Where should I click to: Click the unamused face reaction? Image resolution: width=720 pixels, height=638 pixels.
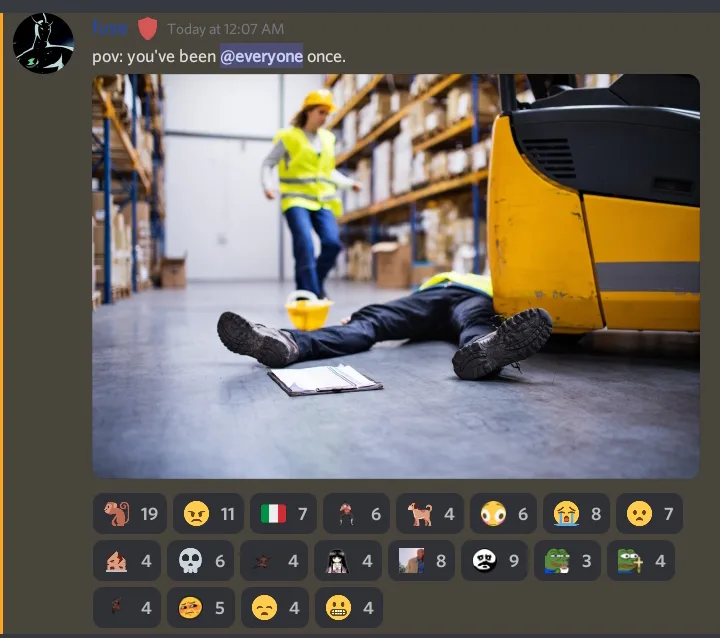(275, 607)
